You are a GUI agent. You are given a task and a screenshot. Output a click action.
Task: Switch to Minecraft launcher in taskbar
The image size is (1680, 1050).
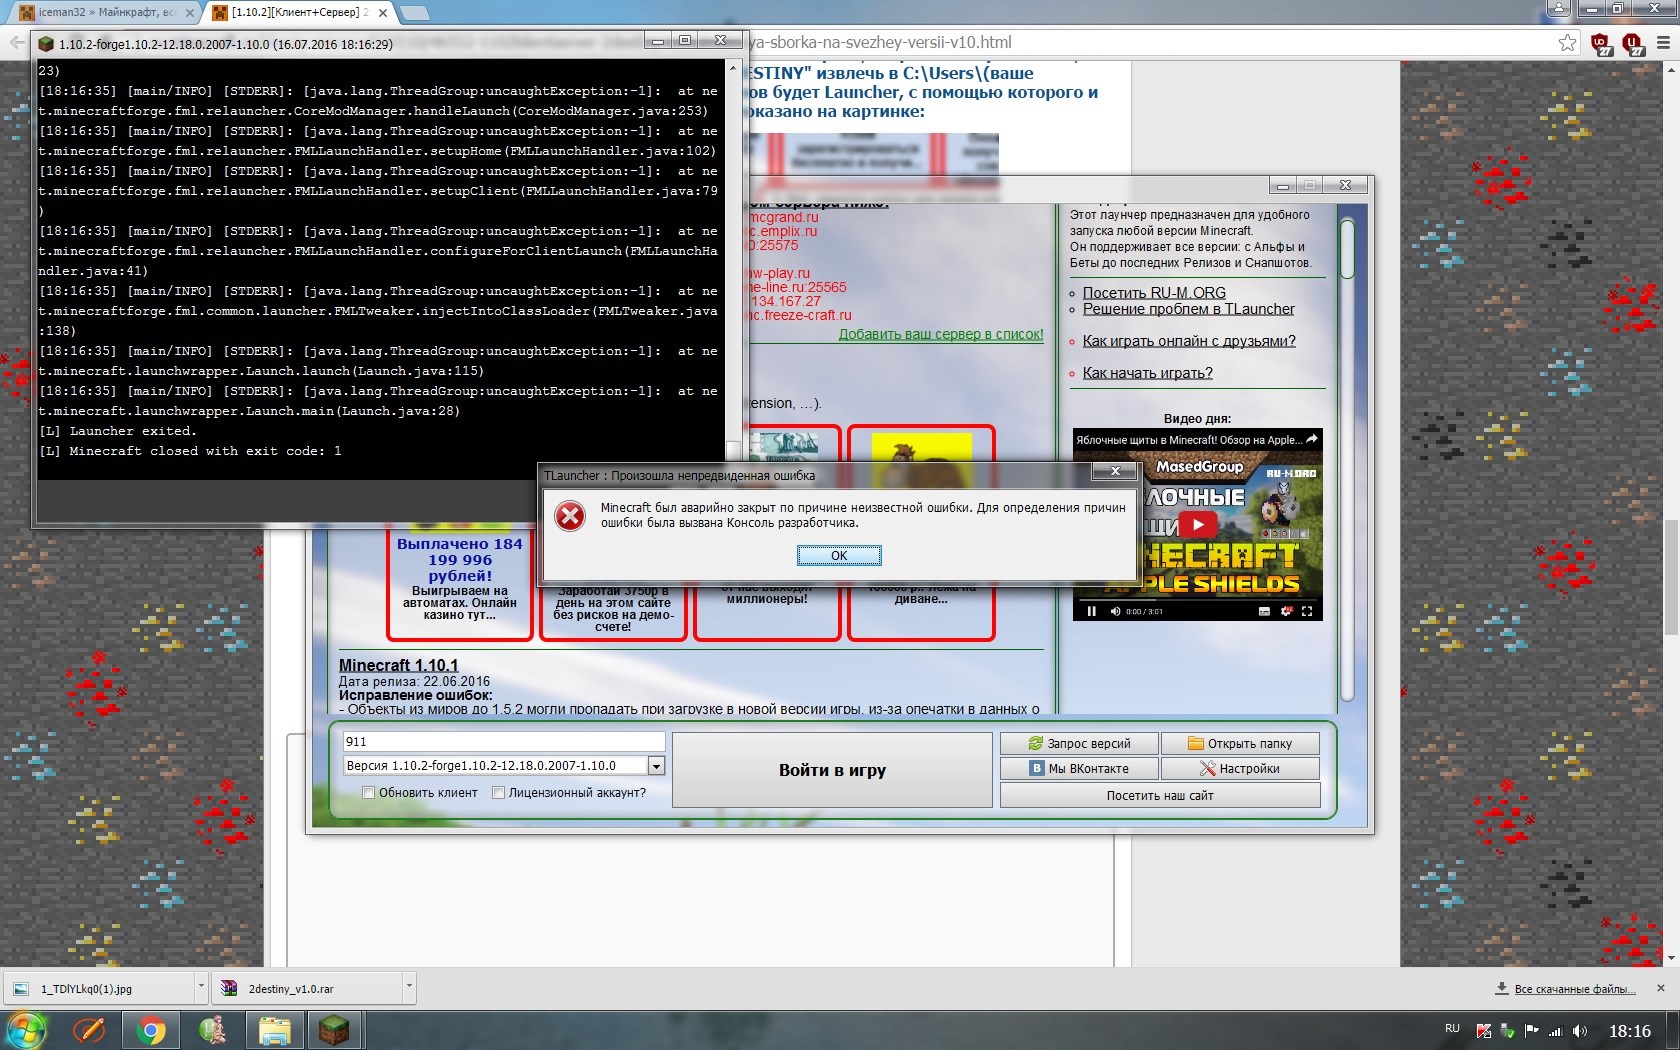pos(333,1030)
